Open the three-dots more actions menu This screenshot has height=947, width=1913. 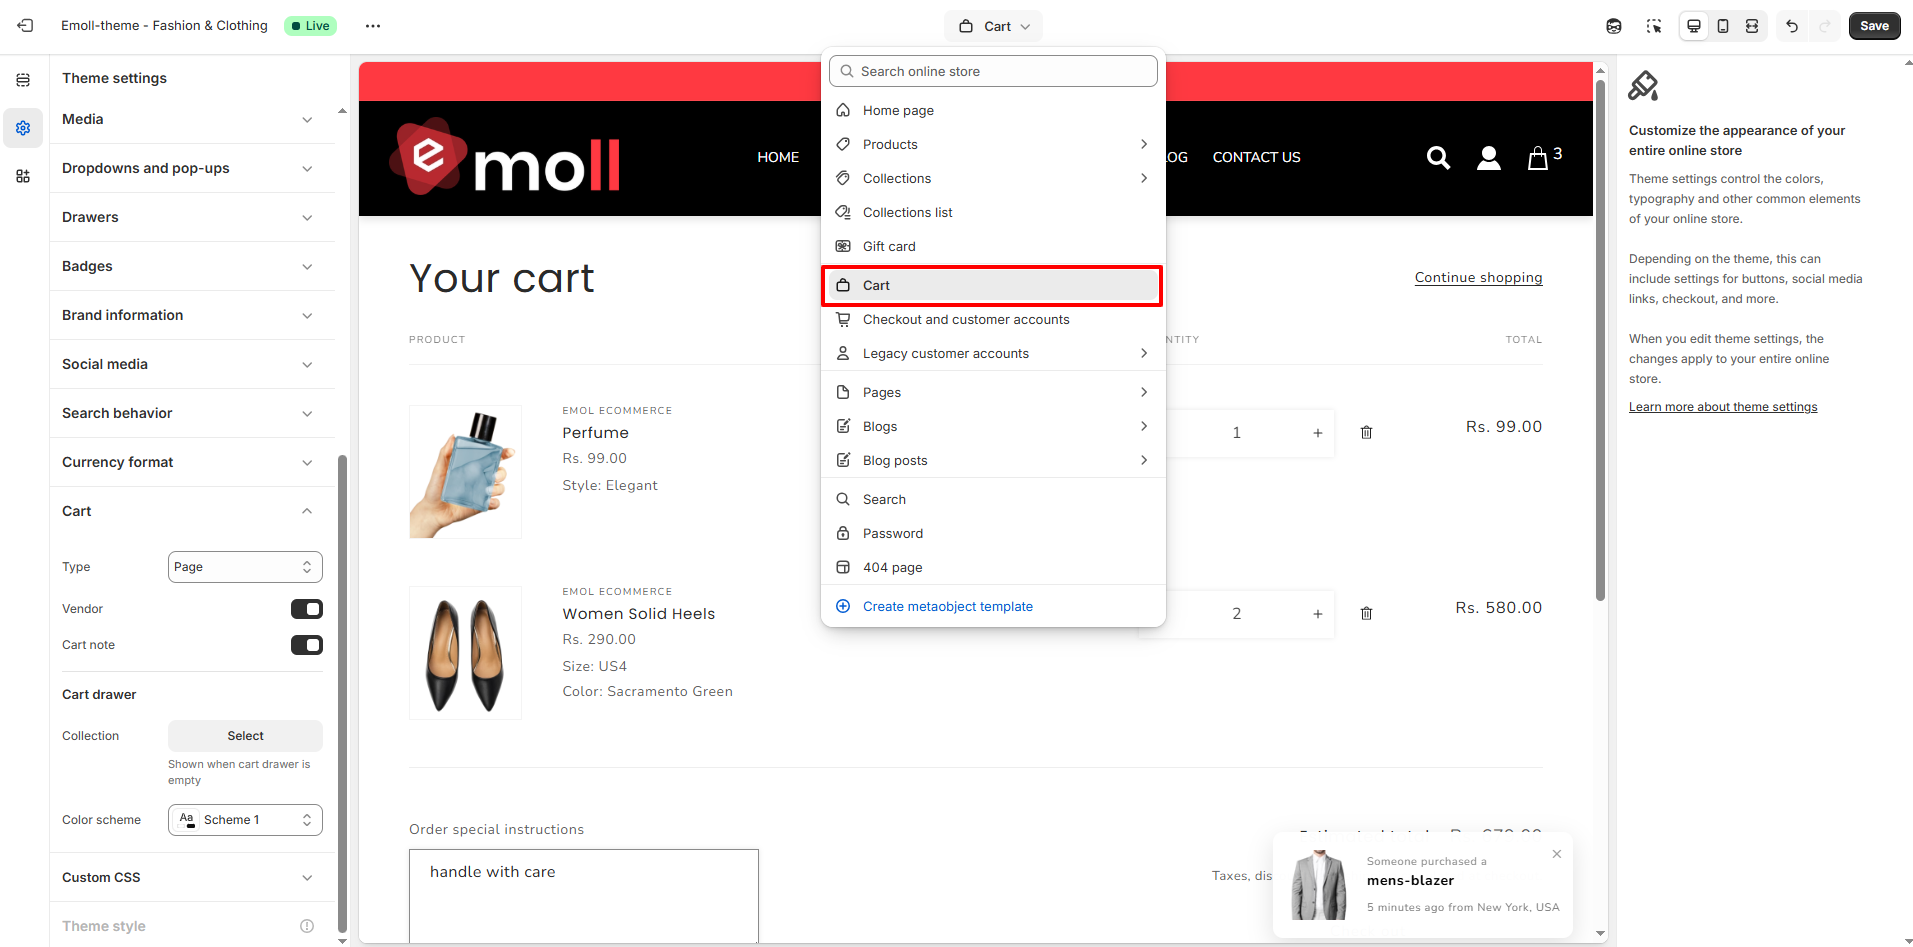click(373, 26)
